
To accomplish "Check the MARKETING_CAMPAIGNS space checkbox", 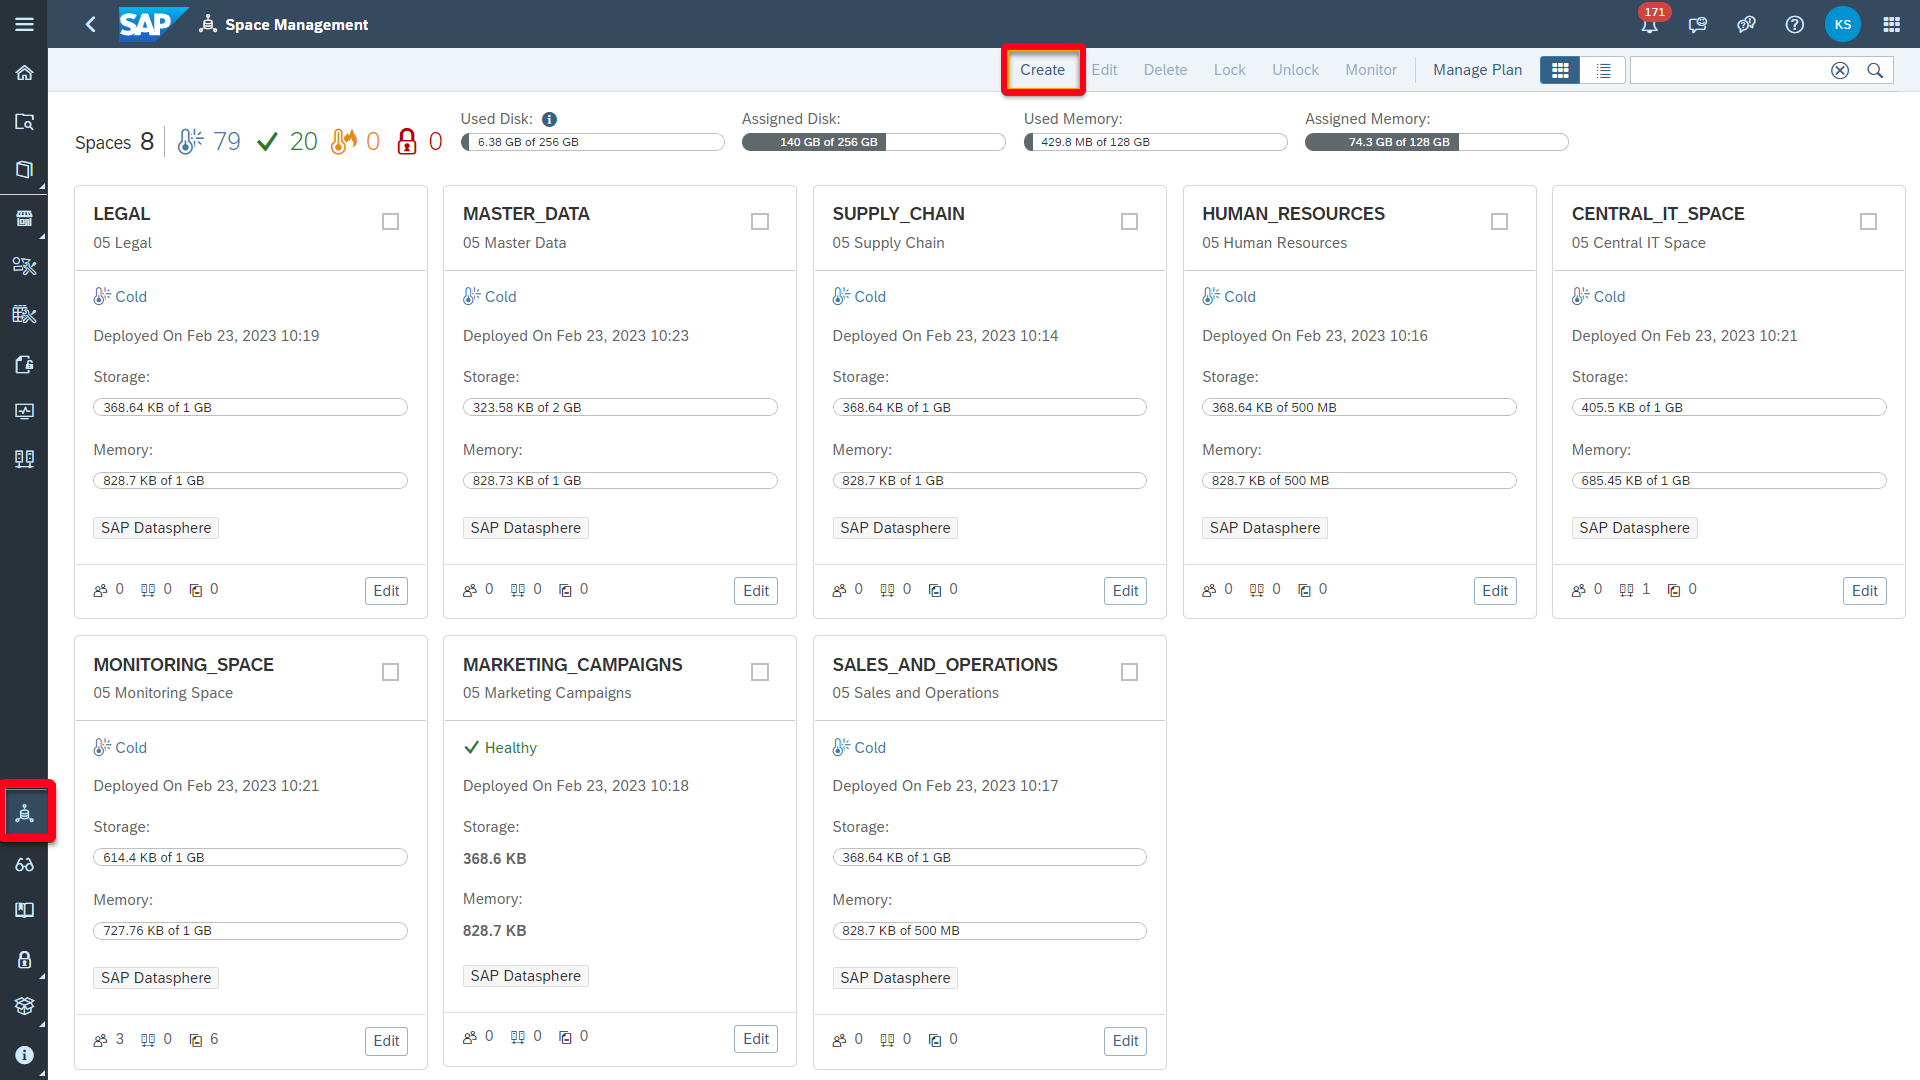I will tap(760, 671).
